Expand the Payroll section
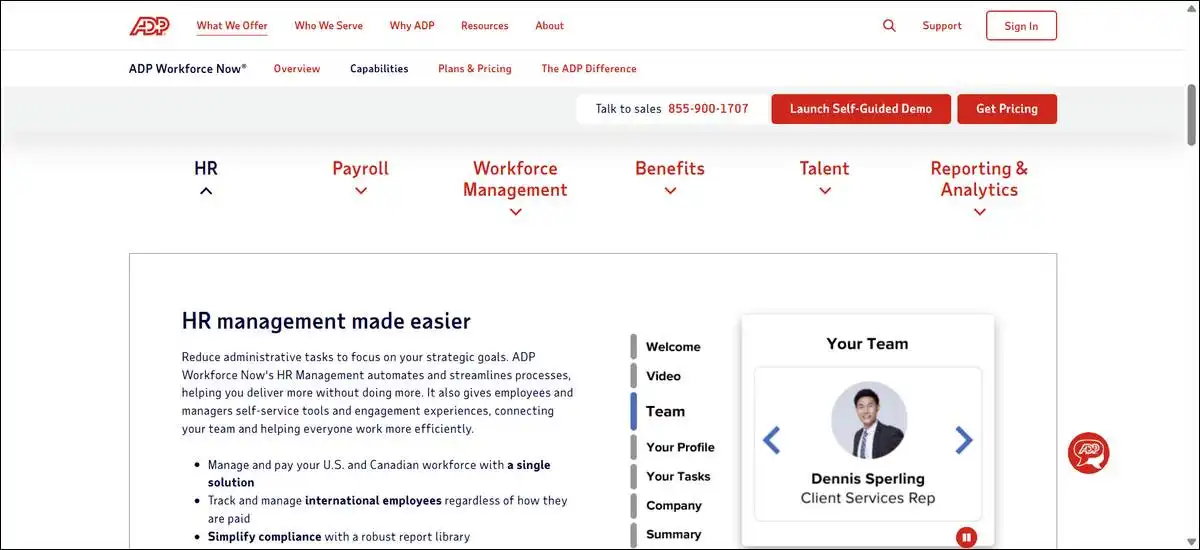The width and height of the screenshot is (1200, 550). pyautogui.click(x=360, y=178)
